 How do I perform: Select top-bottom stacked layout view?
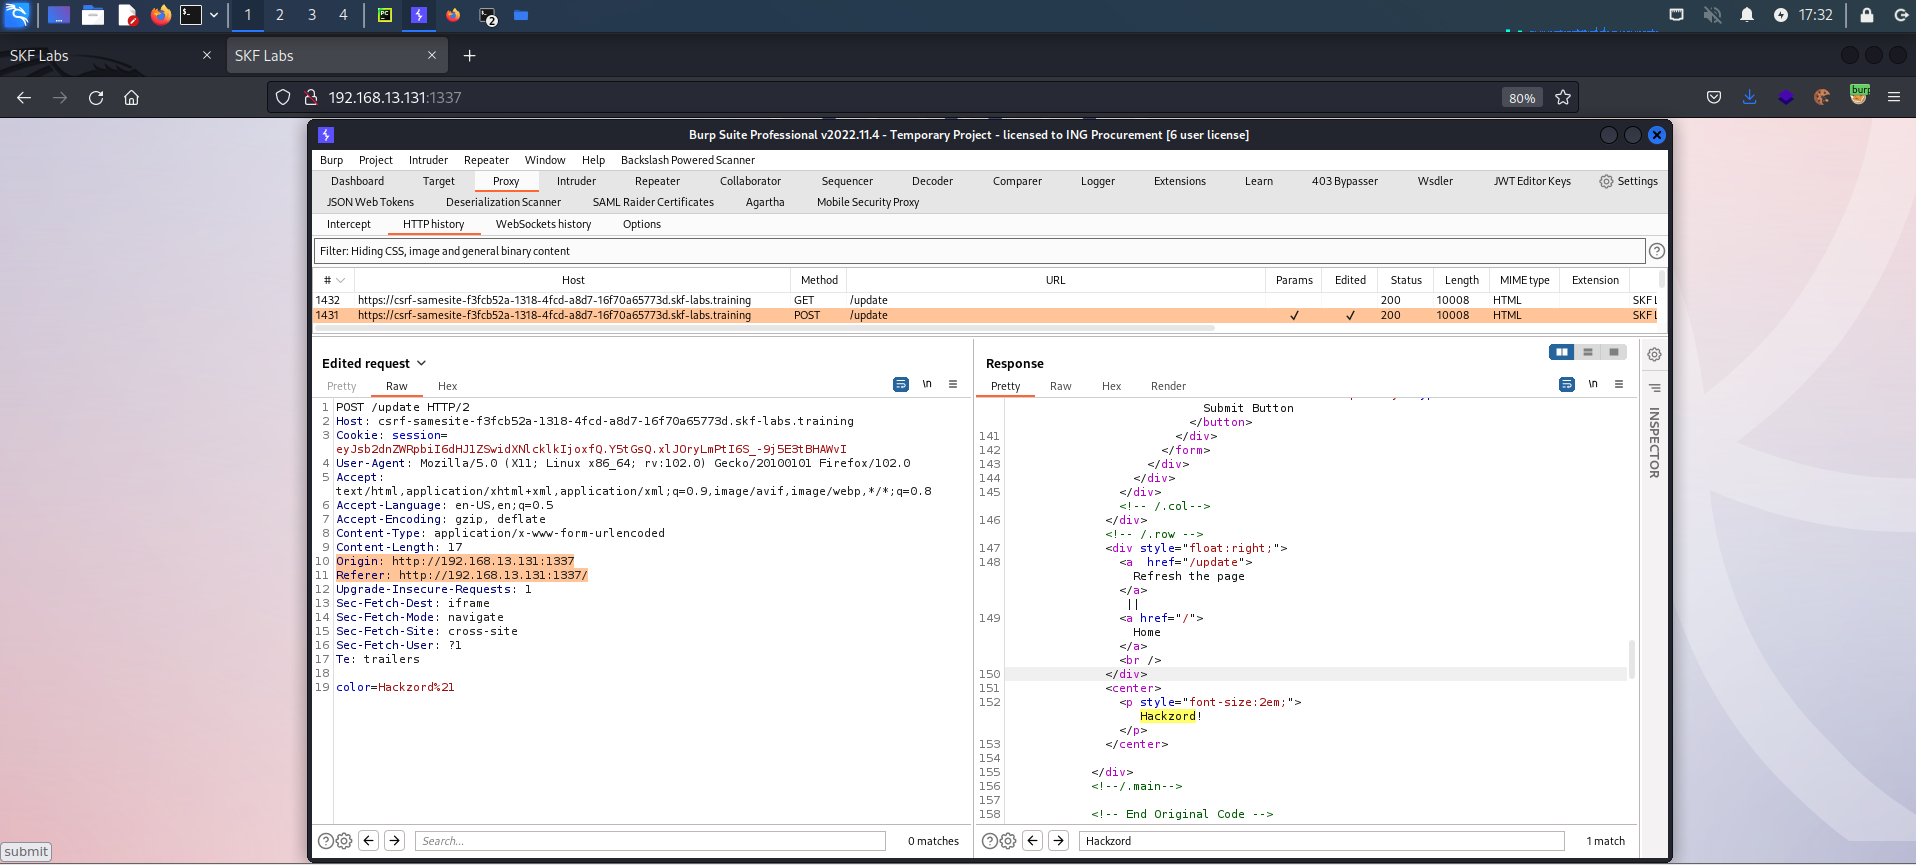[x=1587, y=352]
